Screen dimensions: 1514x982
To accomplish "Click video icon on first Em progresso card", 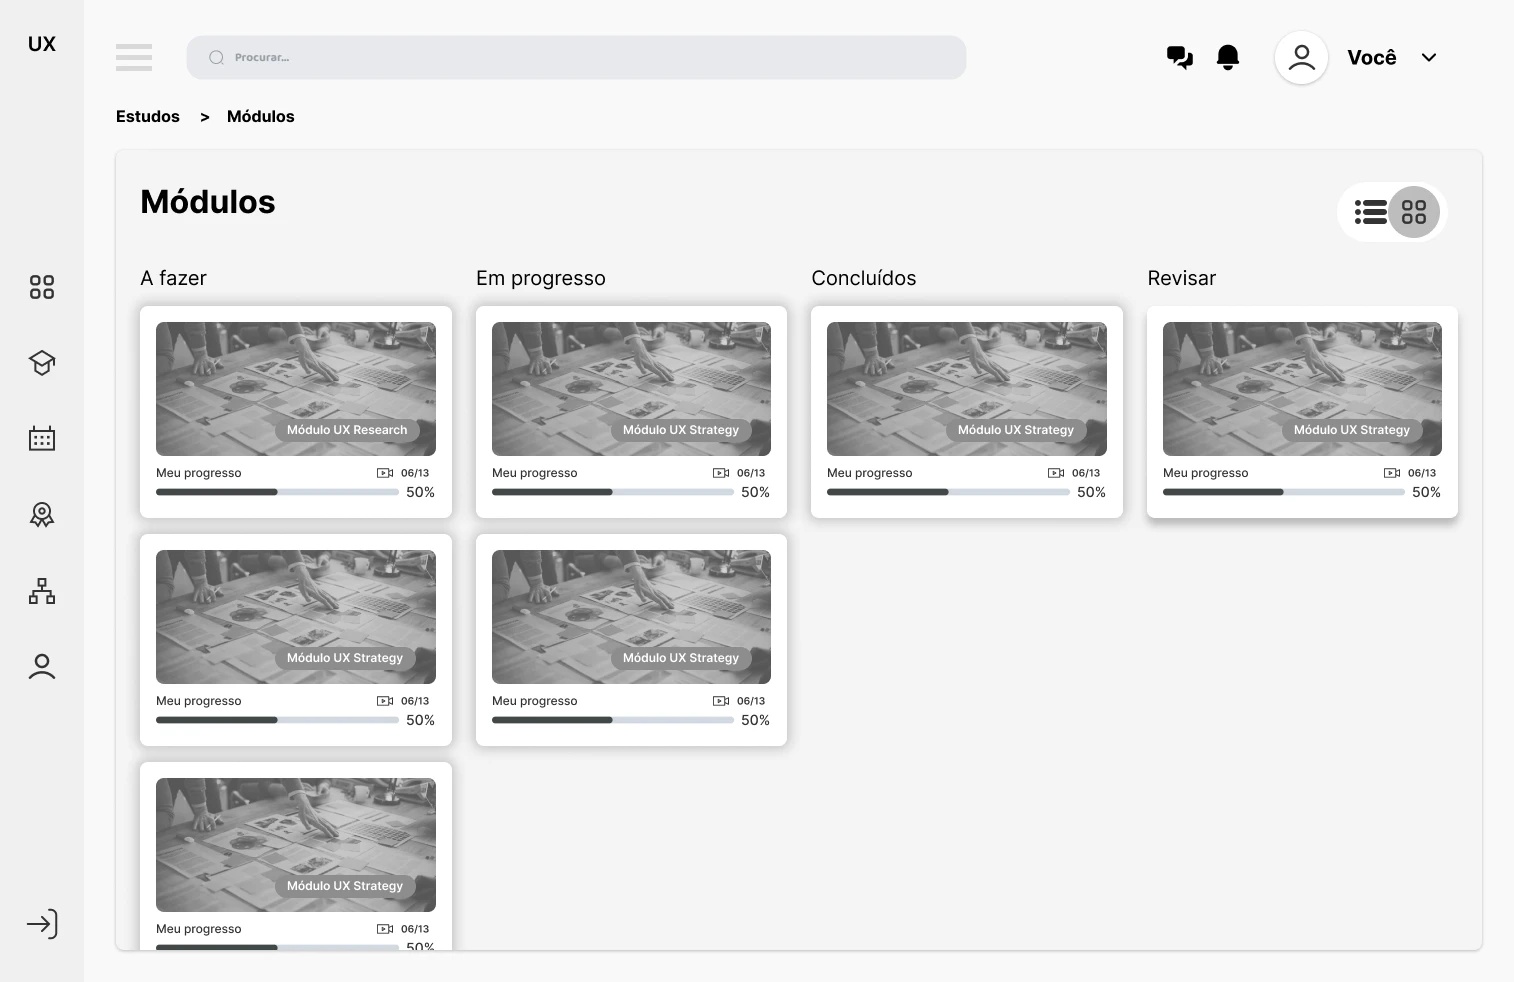I will 721,473.
